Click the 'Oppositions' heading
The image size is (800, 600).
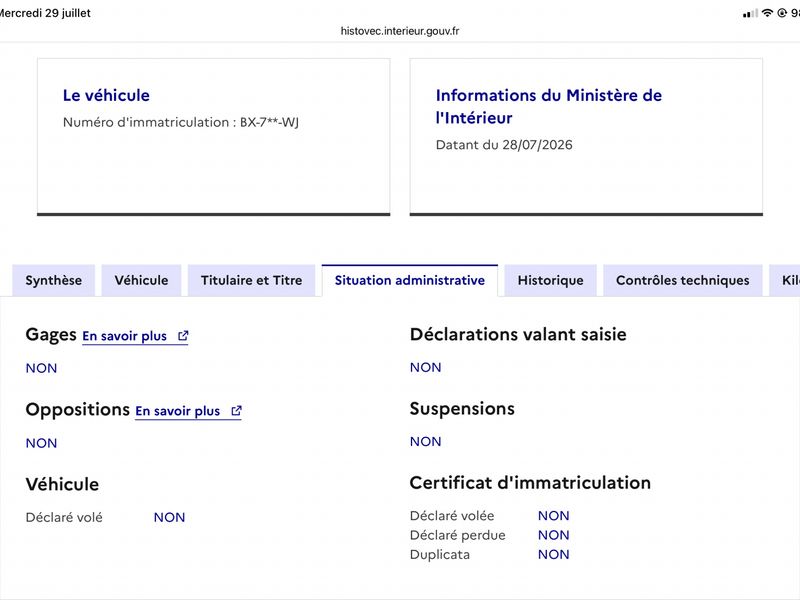pos(78,410)
